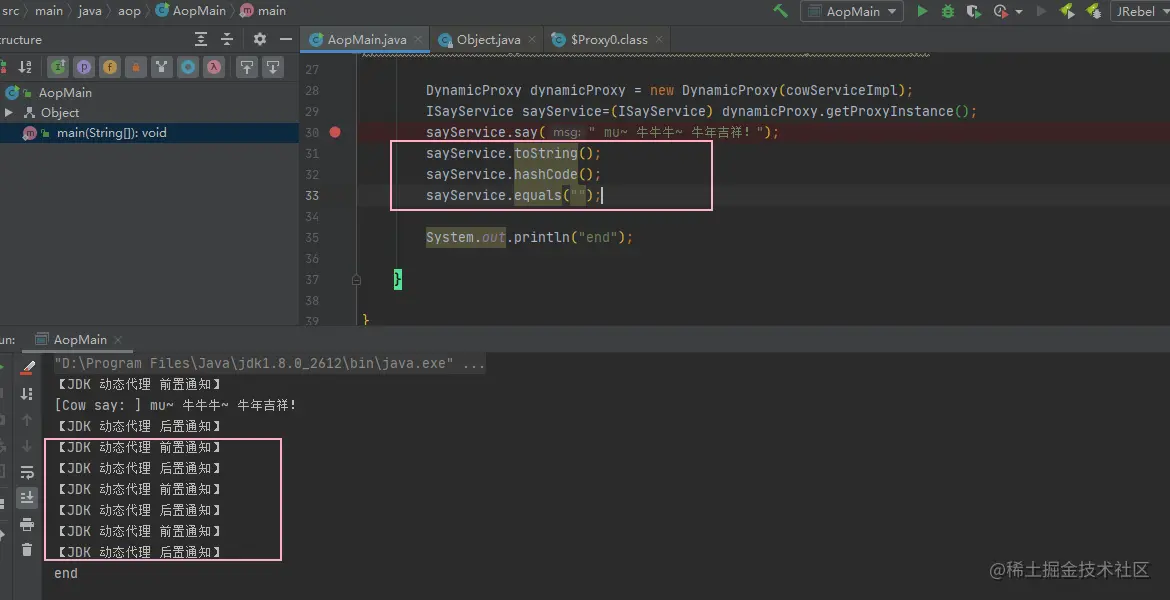Toggle show anonymous classes filter
The height and width of the screenshot is (600, 1170).
[162, 67]
